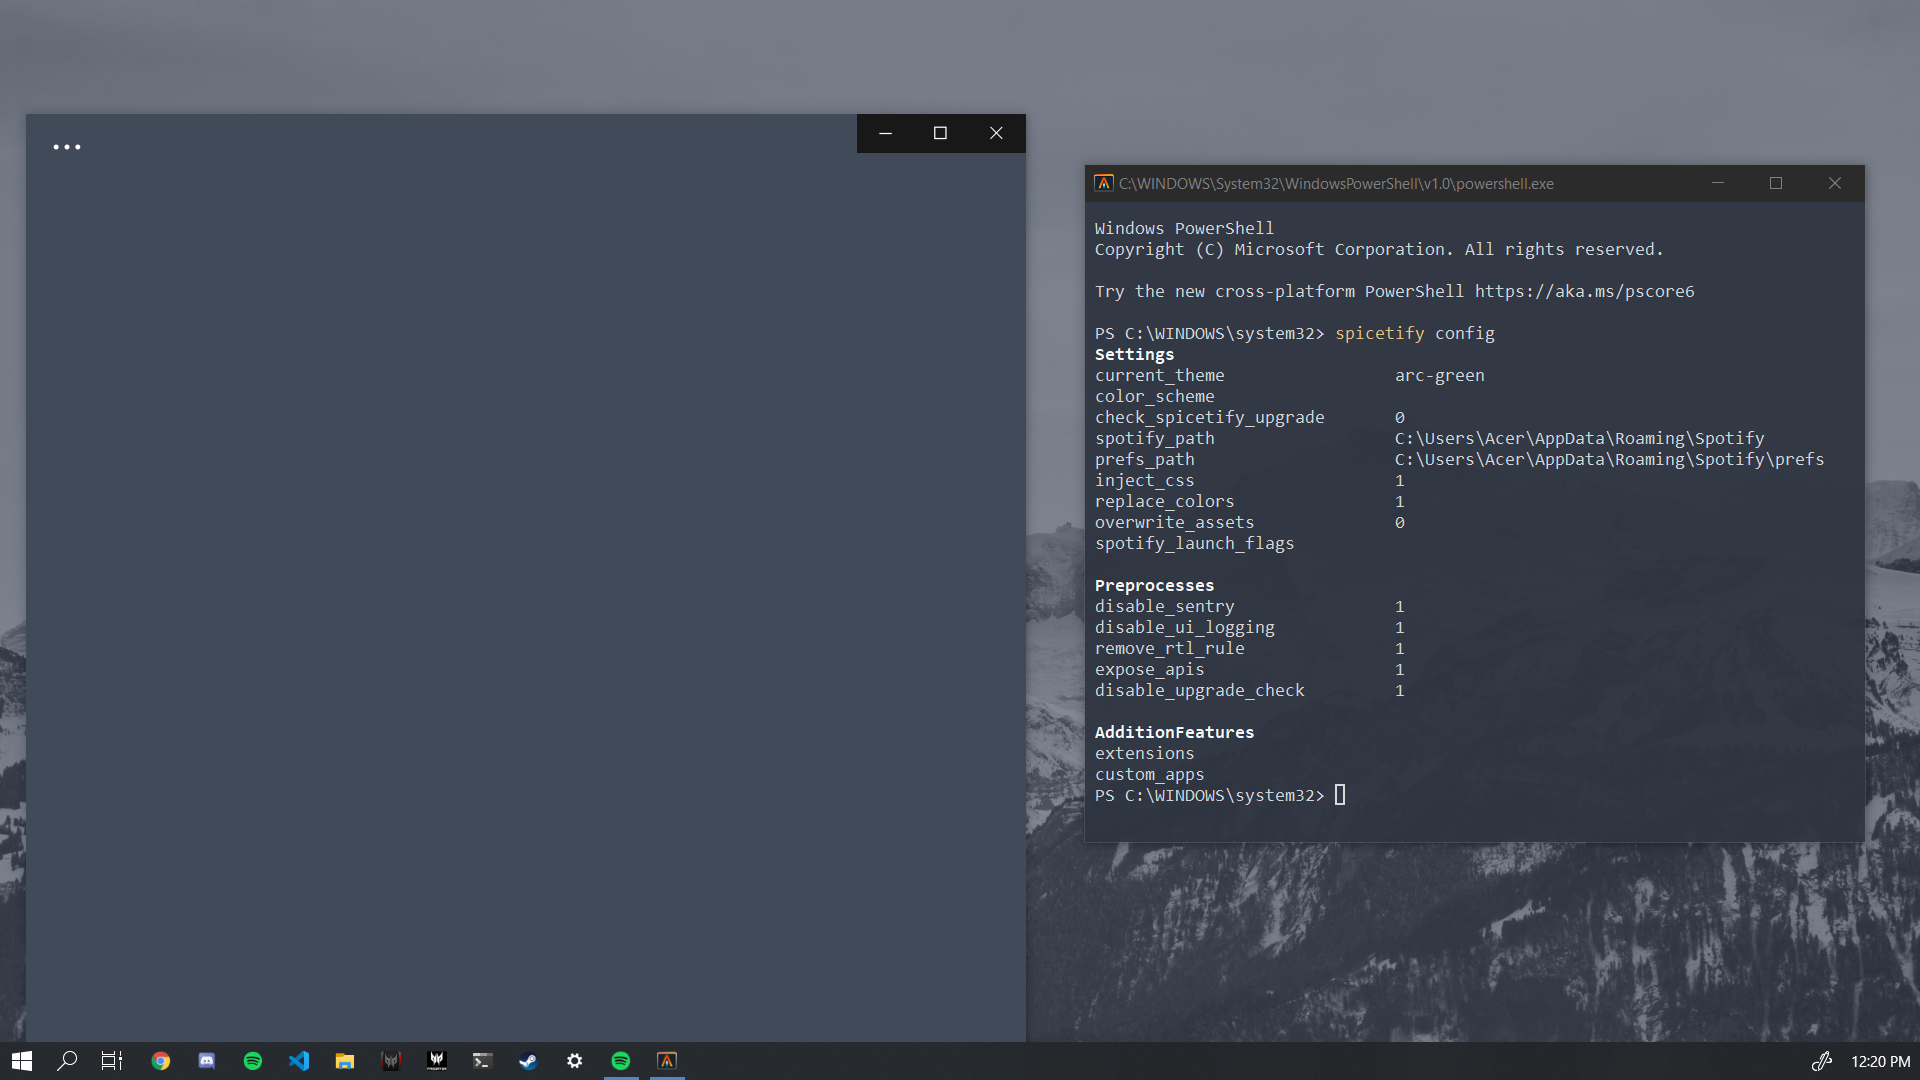The width and height of the screenshot is (1920, 1080).
Task: Launch Visual Studio Code from the taskbar
Action: 299,1060
